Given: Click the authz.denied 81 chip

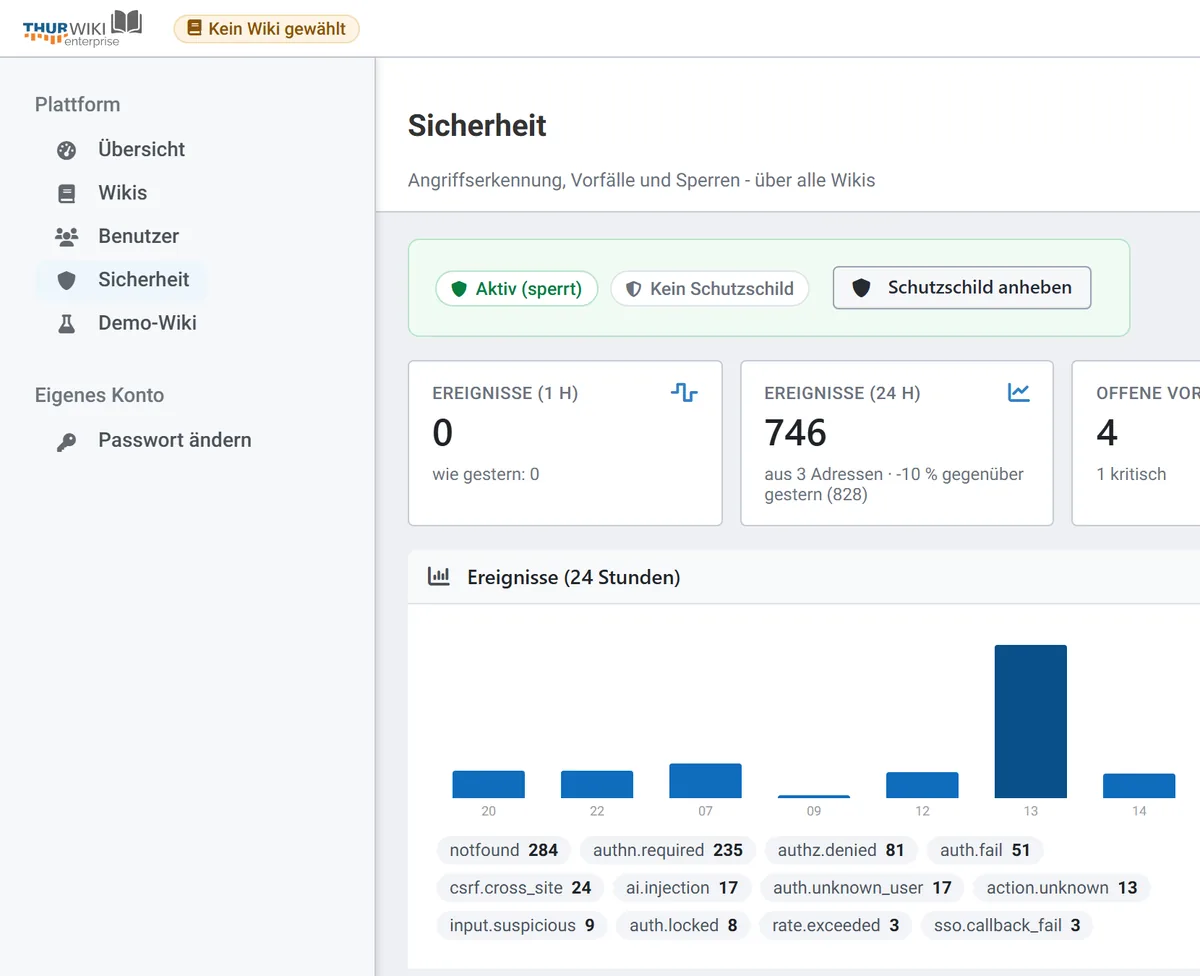Looking at the screenshot, I should coord(841,851).
